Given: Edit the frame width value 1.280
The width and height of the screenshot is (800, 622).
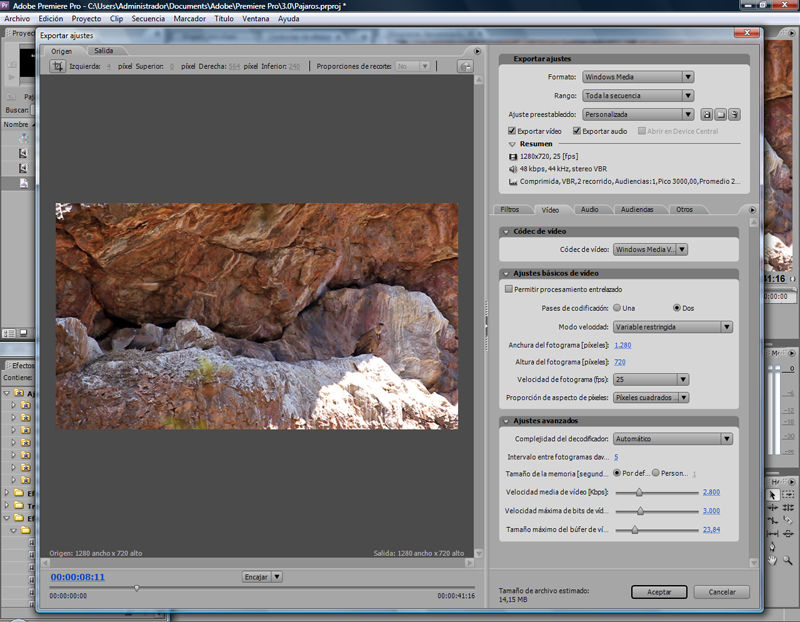Looking at the screenshot, I should pos(622,345).
